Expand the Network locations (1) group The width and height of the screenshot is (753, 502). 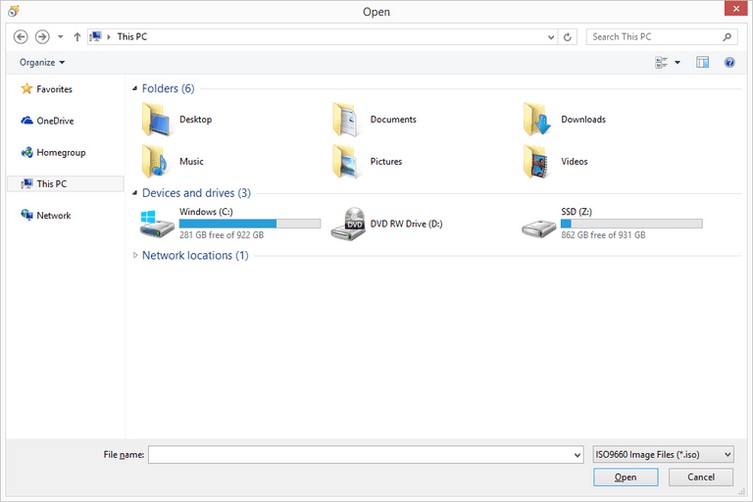tap(135, 255)
